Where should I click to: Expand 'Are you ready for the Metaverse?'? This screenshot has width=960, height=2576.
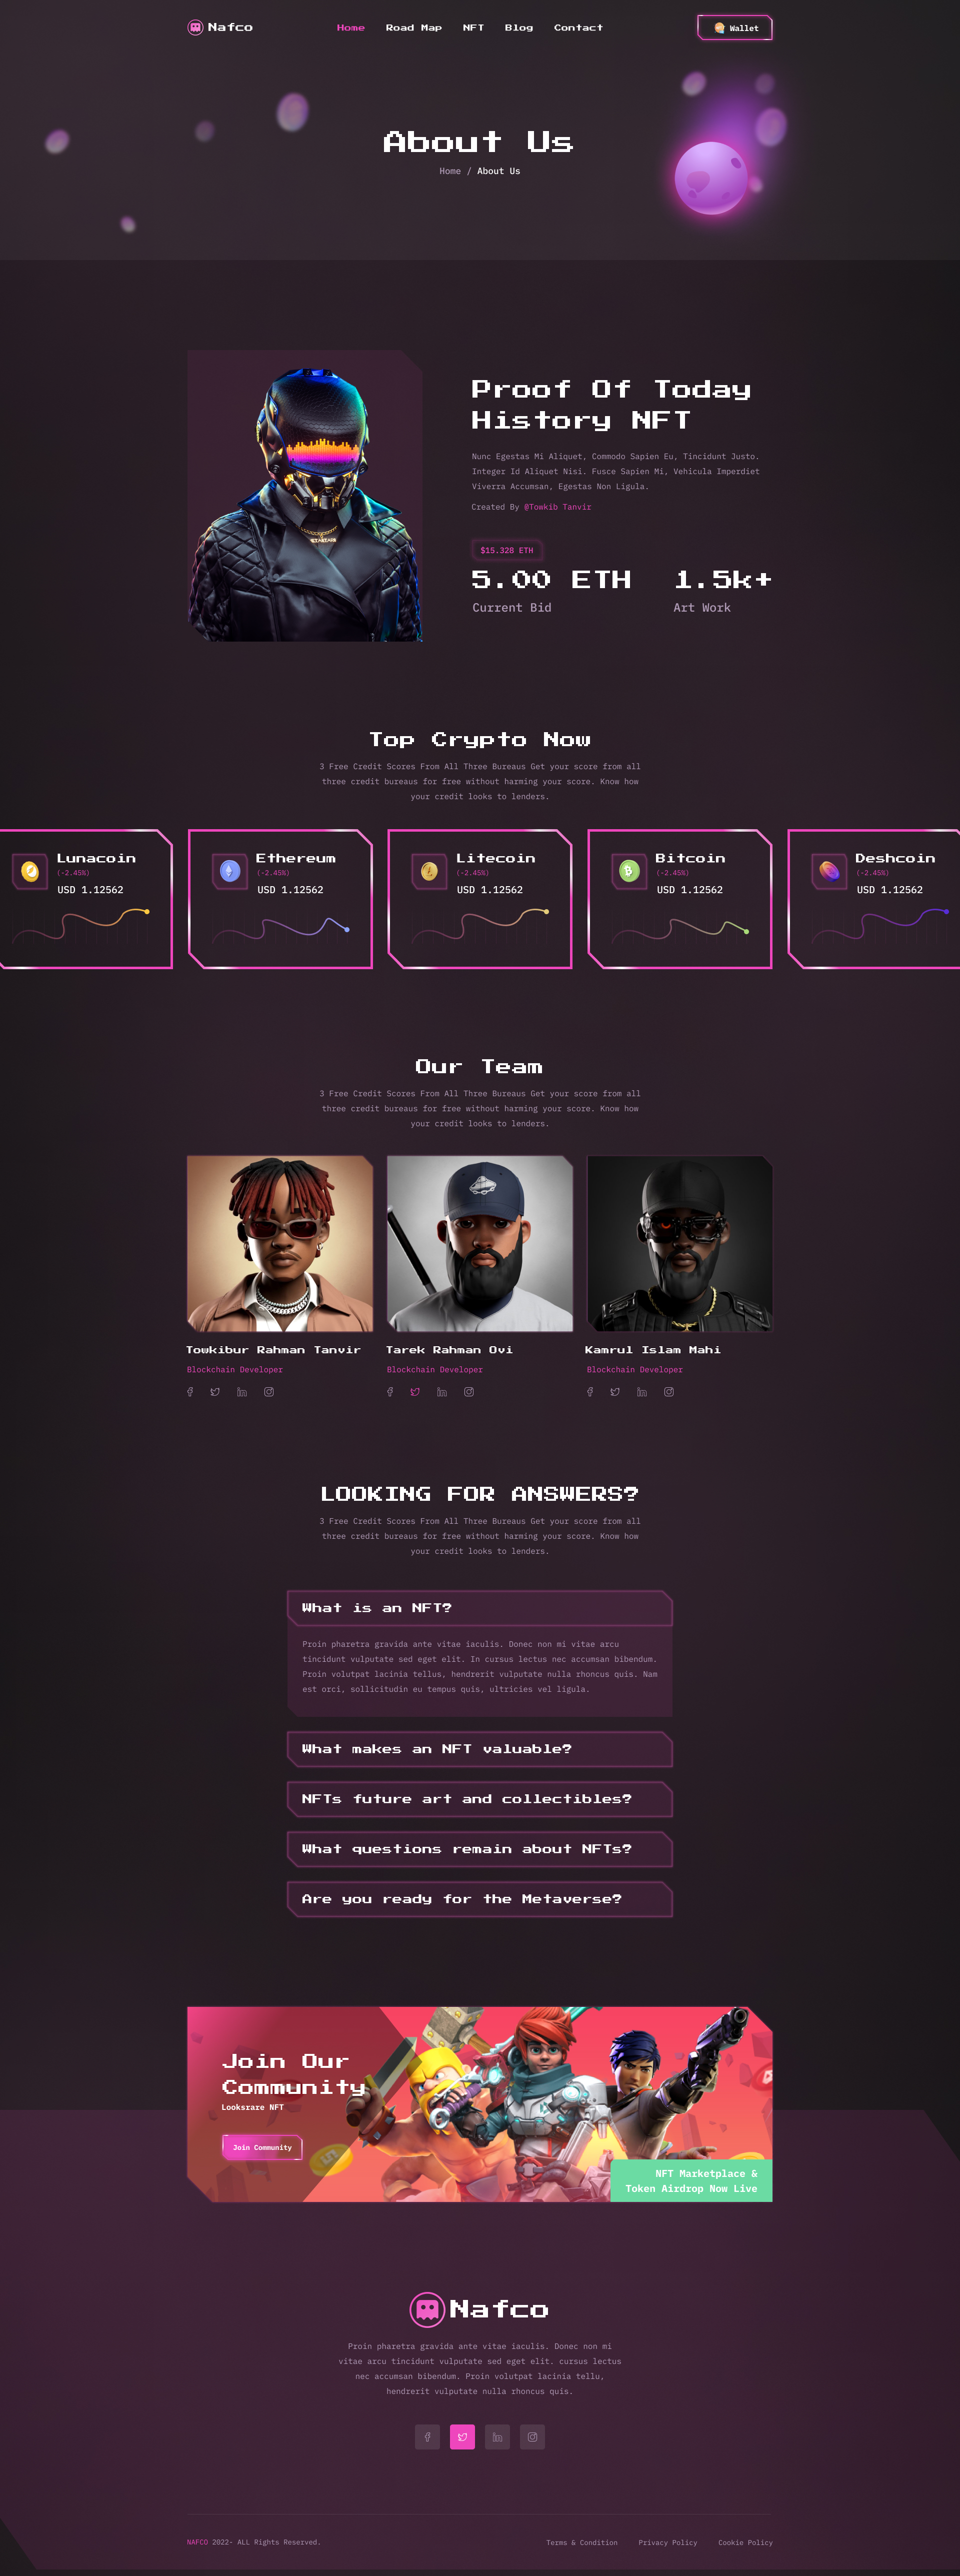(480, 1899)
